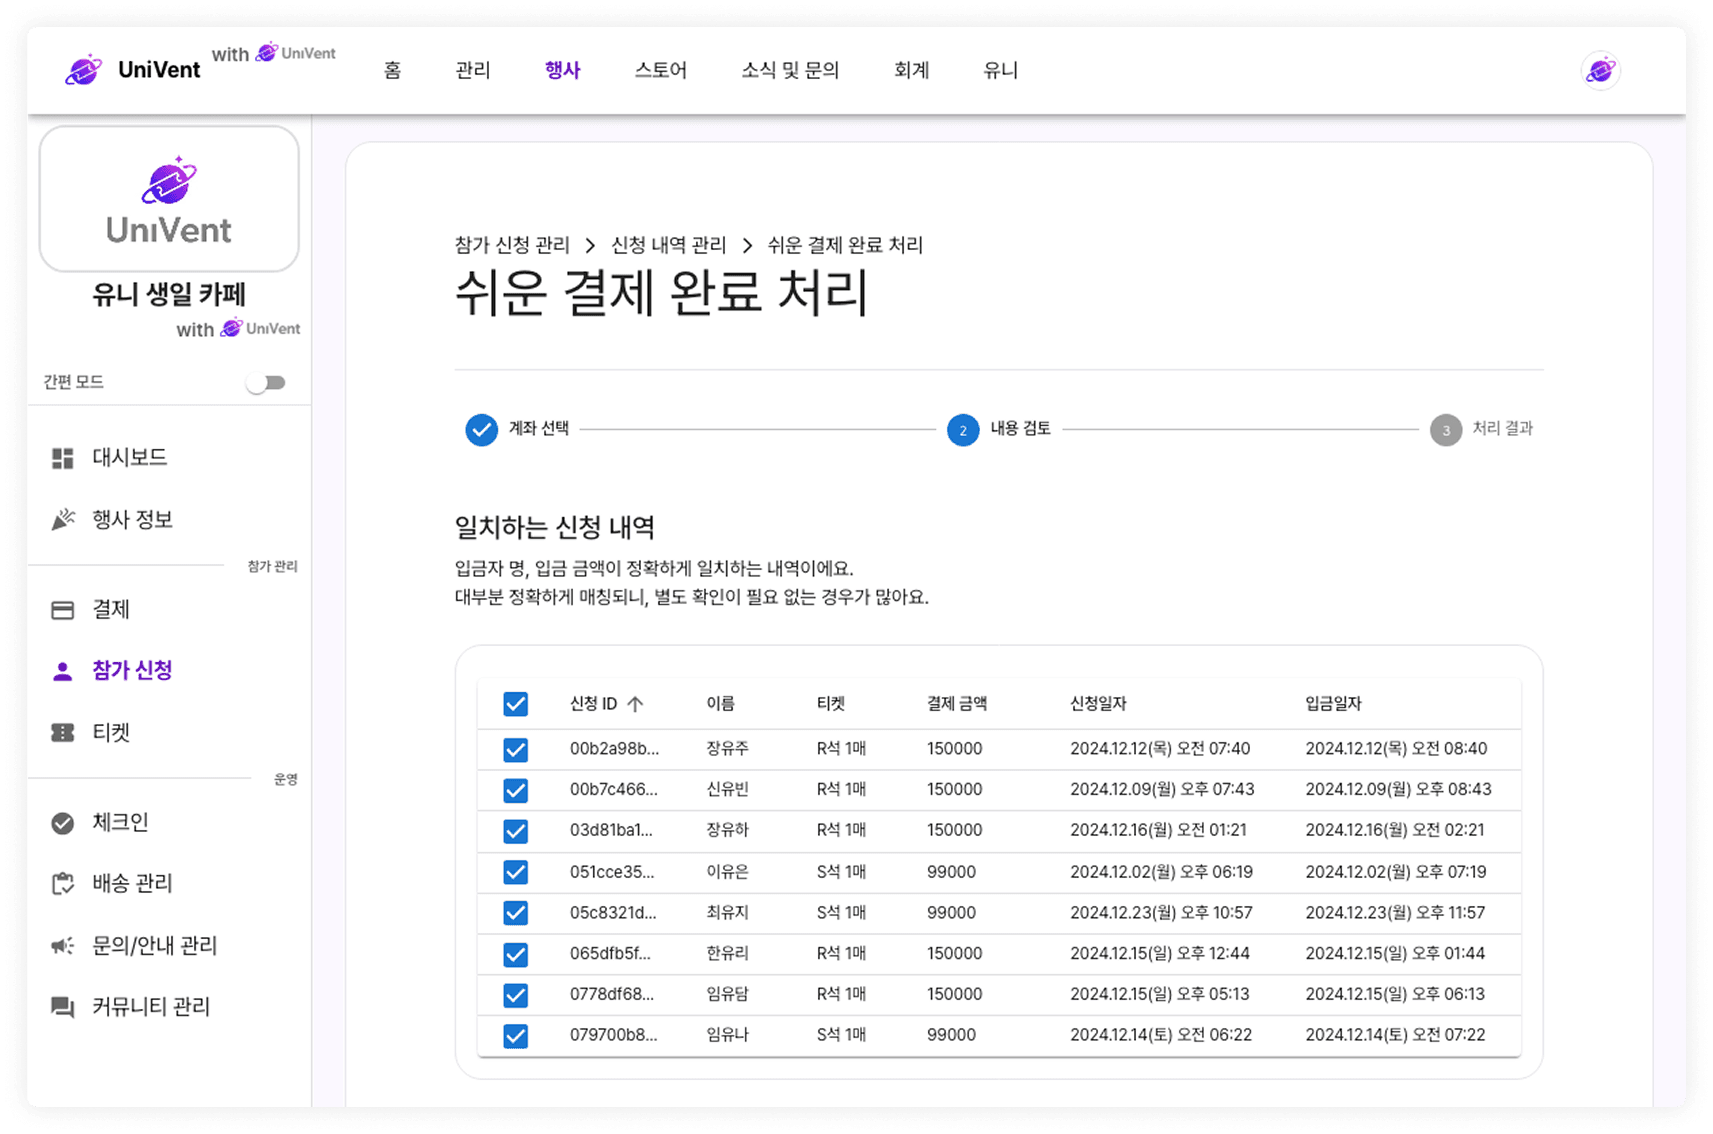Go to 참가 신청 관리 breadcrumb
Viewport: 1713px width, 1134px height.
512,245
